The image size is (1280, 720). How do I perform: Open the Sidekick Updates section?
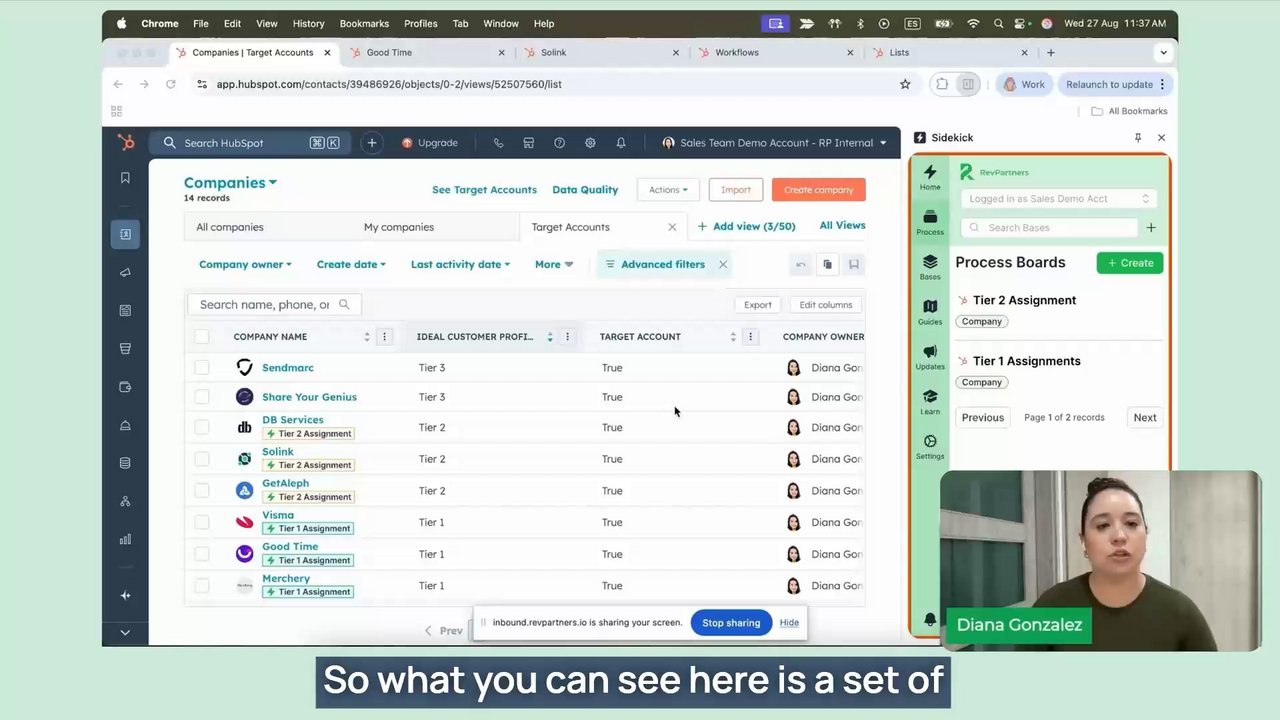pyautogui.click(x=930, y=357)
